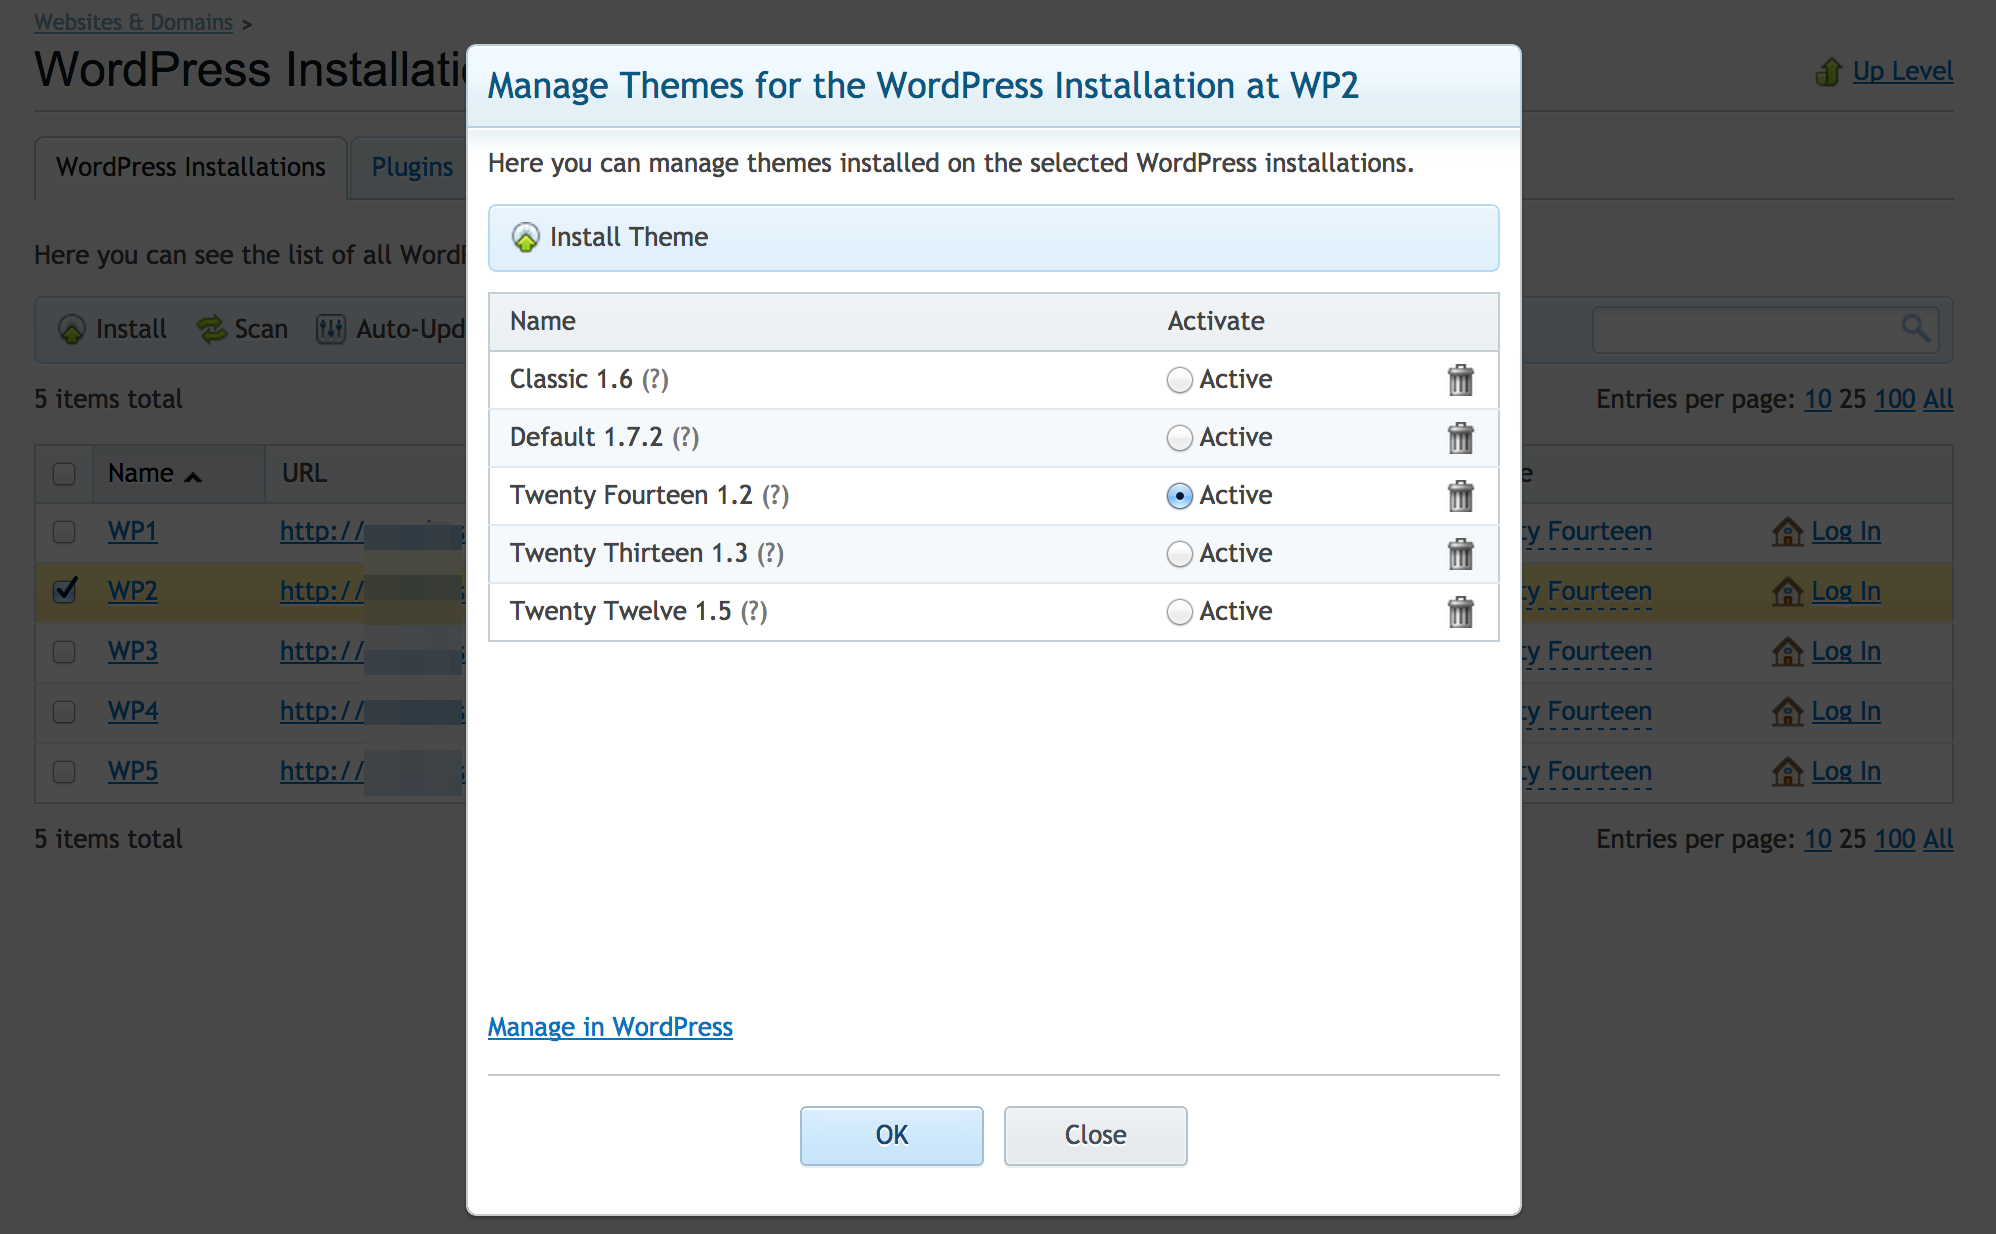The image size is (1996, 1234).
Task: Check the WP3 row checkbox
Action: (64, 652)
